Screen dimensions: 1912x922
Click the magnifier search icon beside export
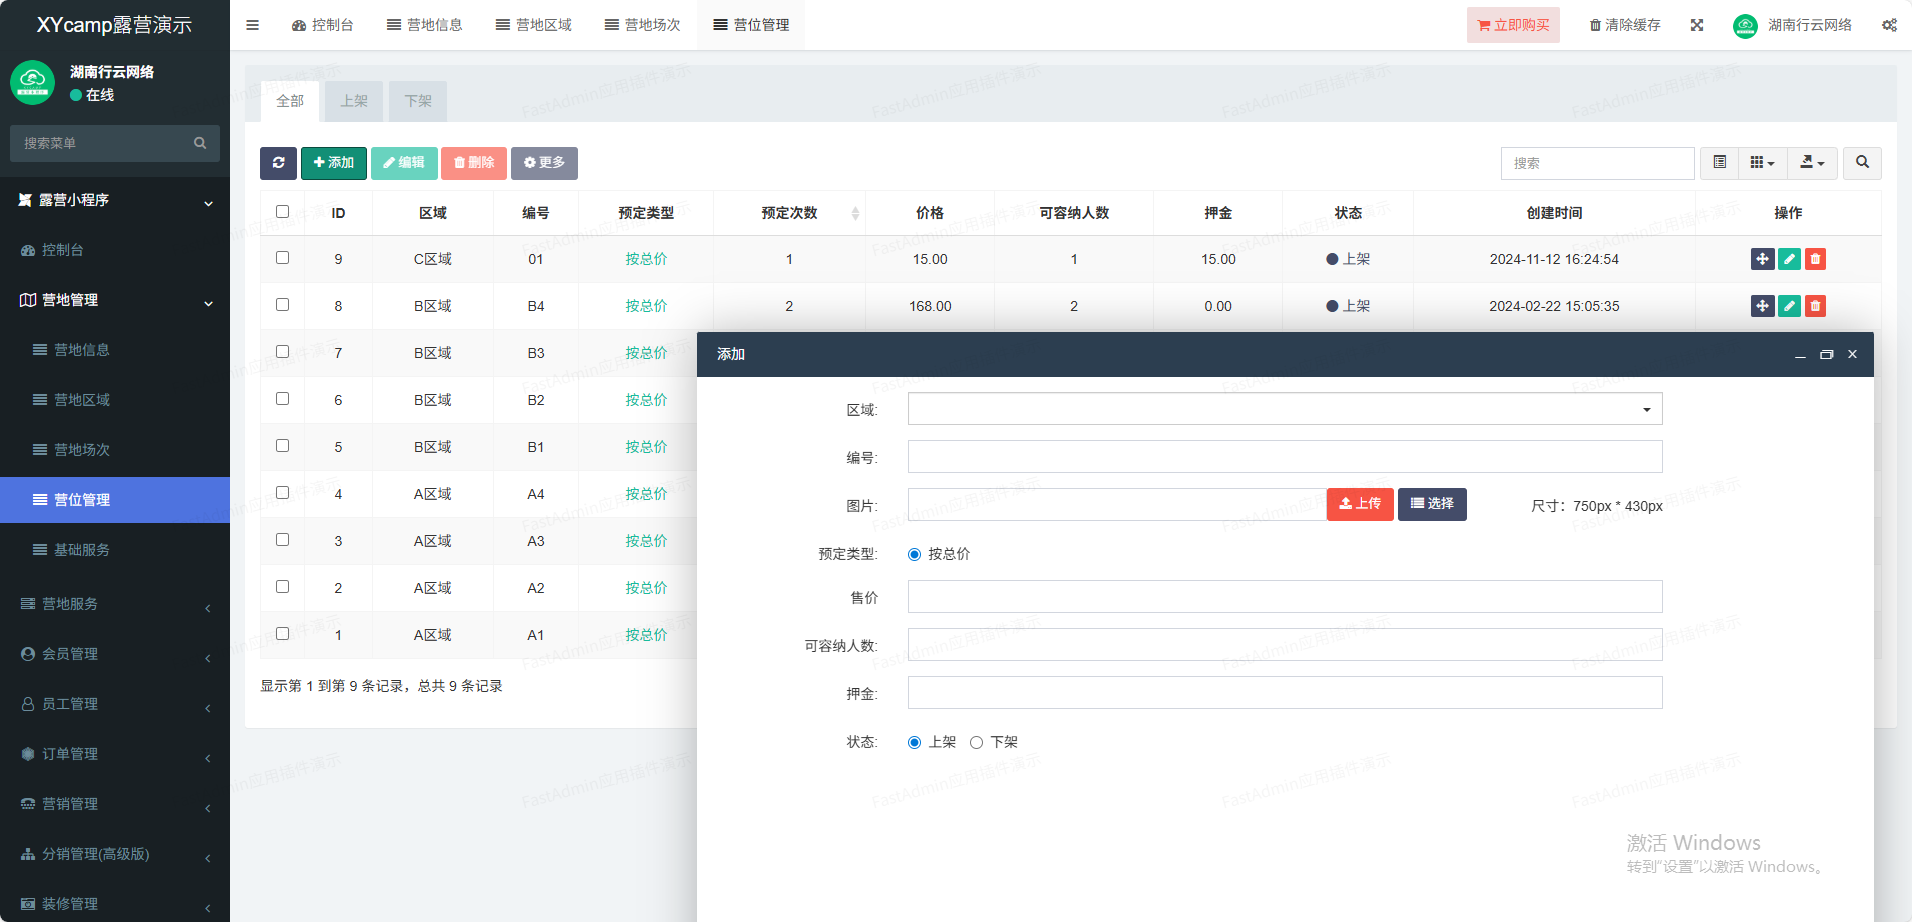1862,163
